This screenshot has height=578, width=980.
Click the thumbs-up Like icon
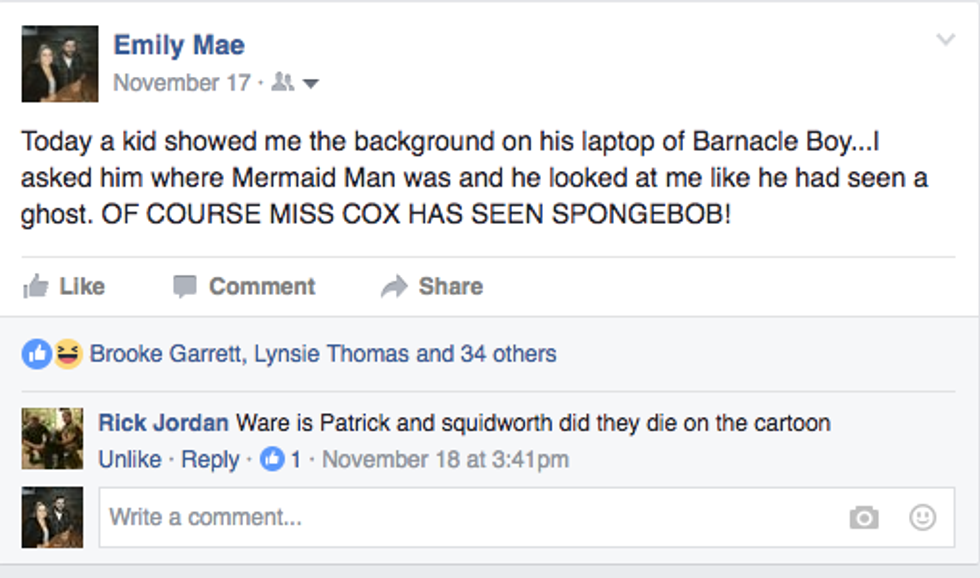(36, 287)
